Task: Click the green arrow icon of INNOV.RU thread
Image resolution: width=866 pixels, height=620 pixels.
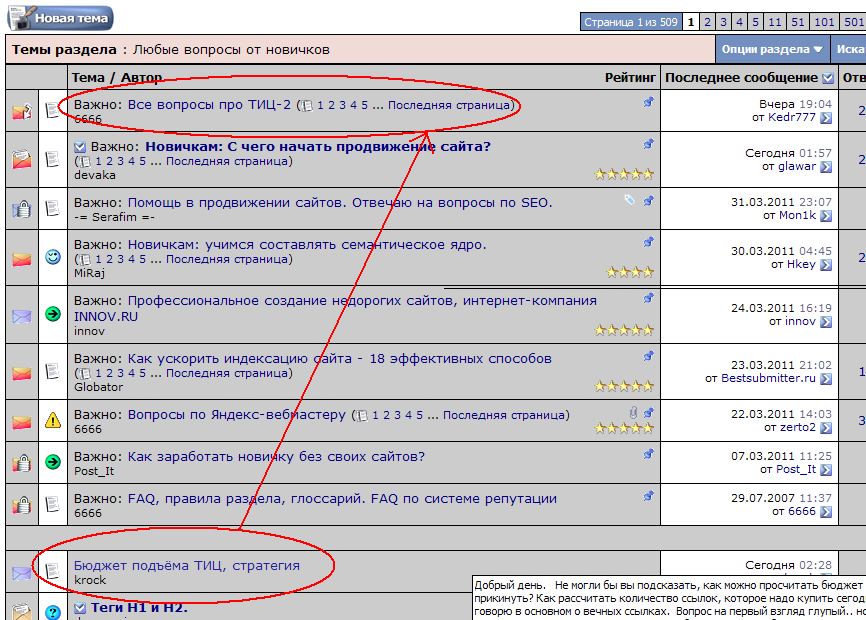Action: point(53,314)
